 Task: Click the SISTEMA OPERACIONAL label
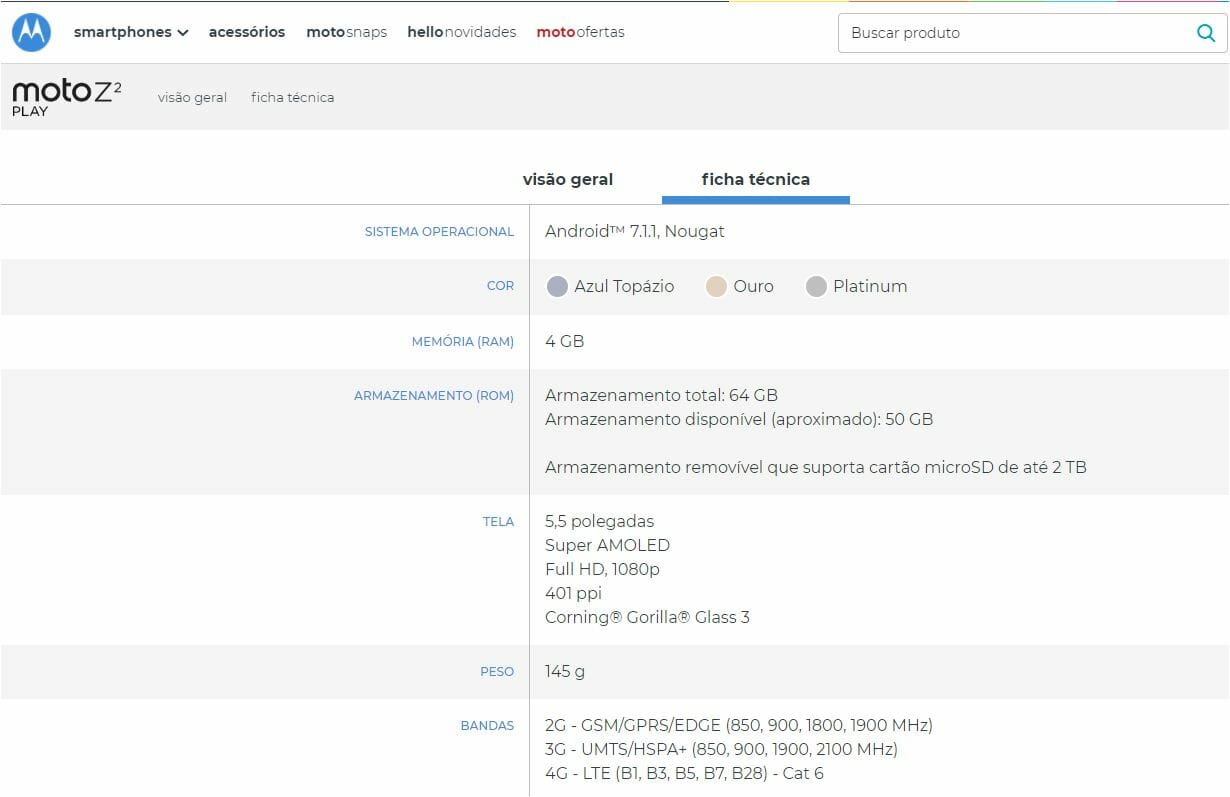point(439,232)
